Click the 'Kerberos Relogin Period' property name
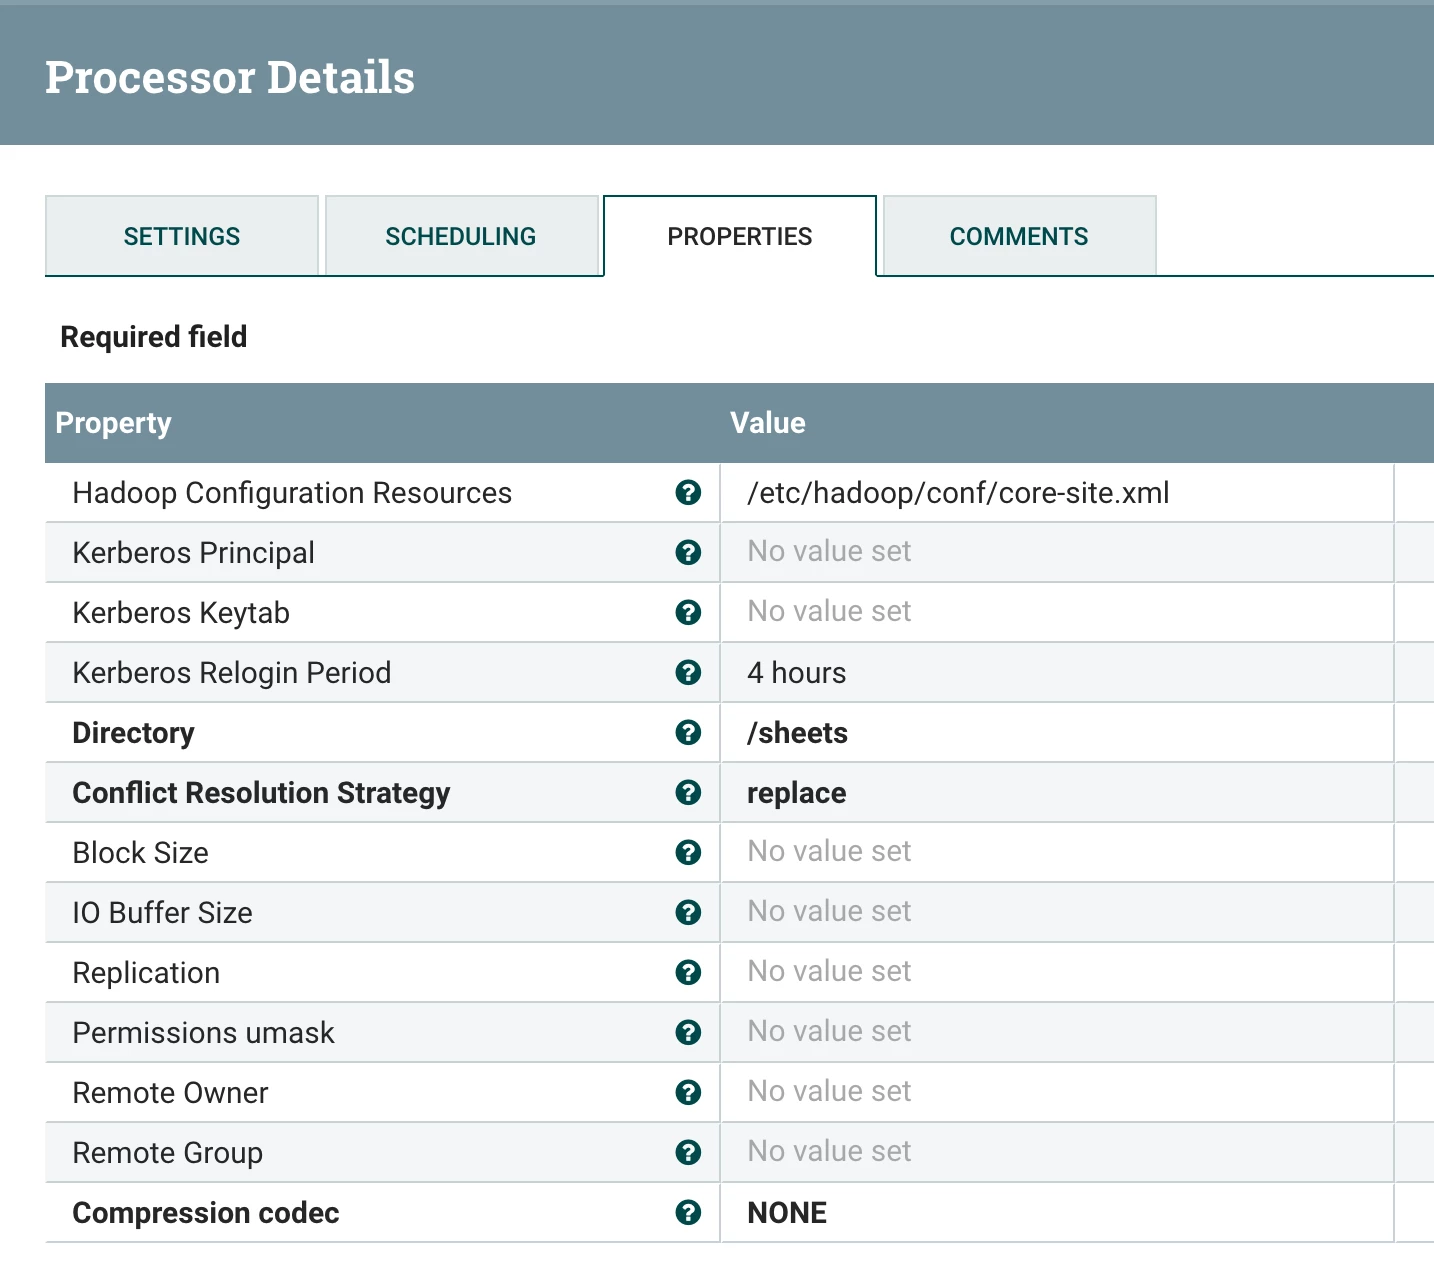This screenshot has height=1261, width=1434. pos(232,673)
